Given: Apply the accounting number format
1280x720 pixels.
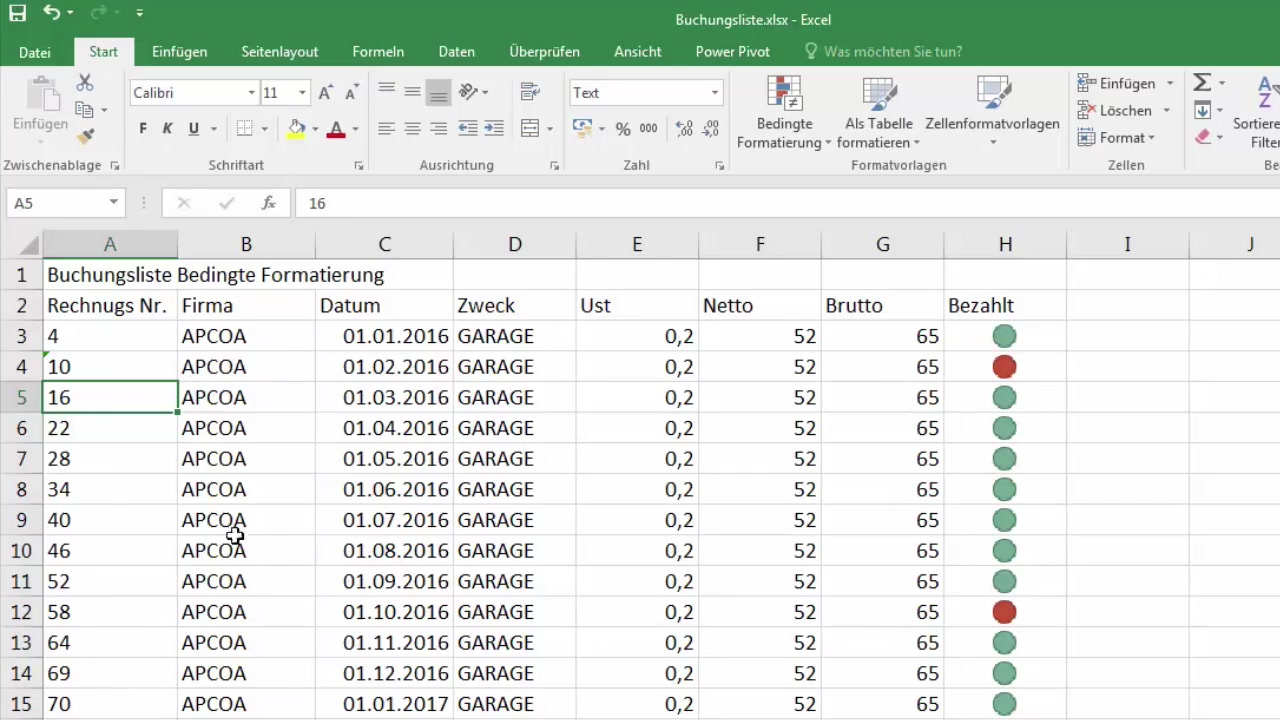Looking at the screenshot, I should point(582,128).
